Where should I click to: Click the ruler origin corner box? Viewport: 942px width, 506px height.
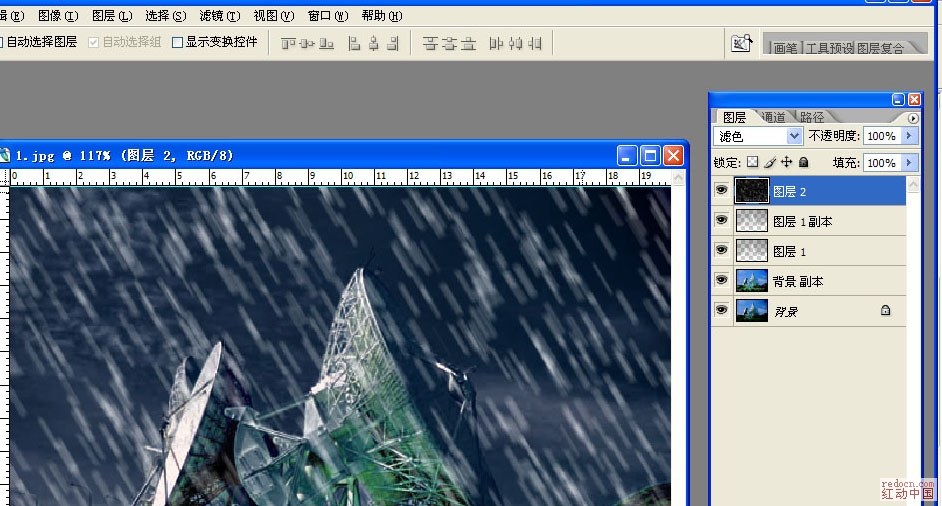click(x=5, y=177)
